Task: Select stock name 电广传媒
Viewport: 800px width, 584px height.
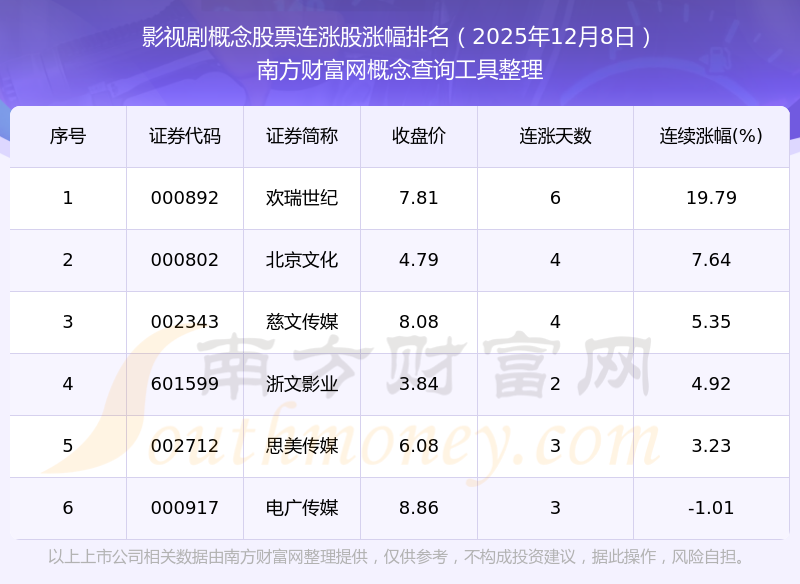Action: [x=302, y=508]
